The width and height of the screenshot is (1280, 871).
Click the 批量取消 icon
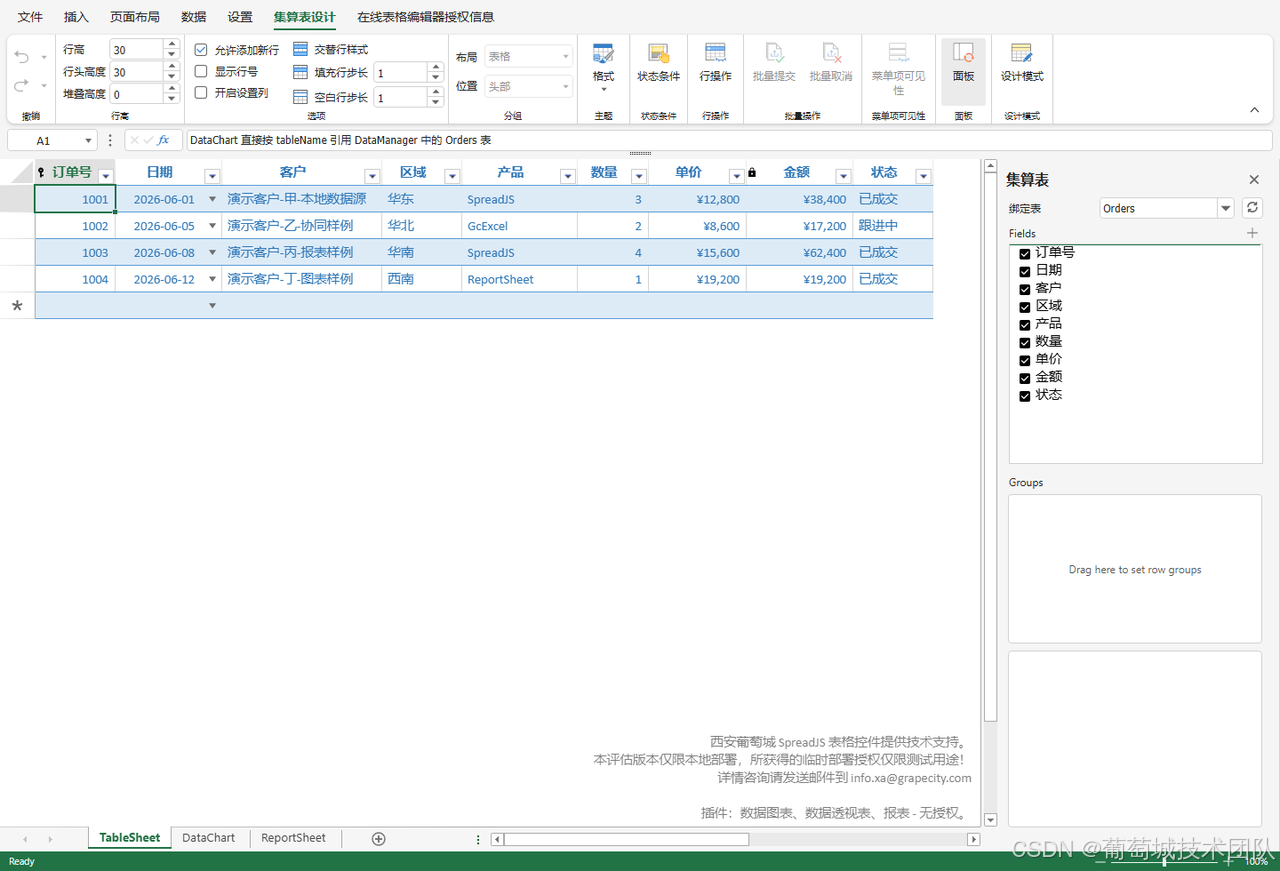[x=831, y=54]
